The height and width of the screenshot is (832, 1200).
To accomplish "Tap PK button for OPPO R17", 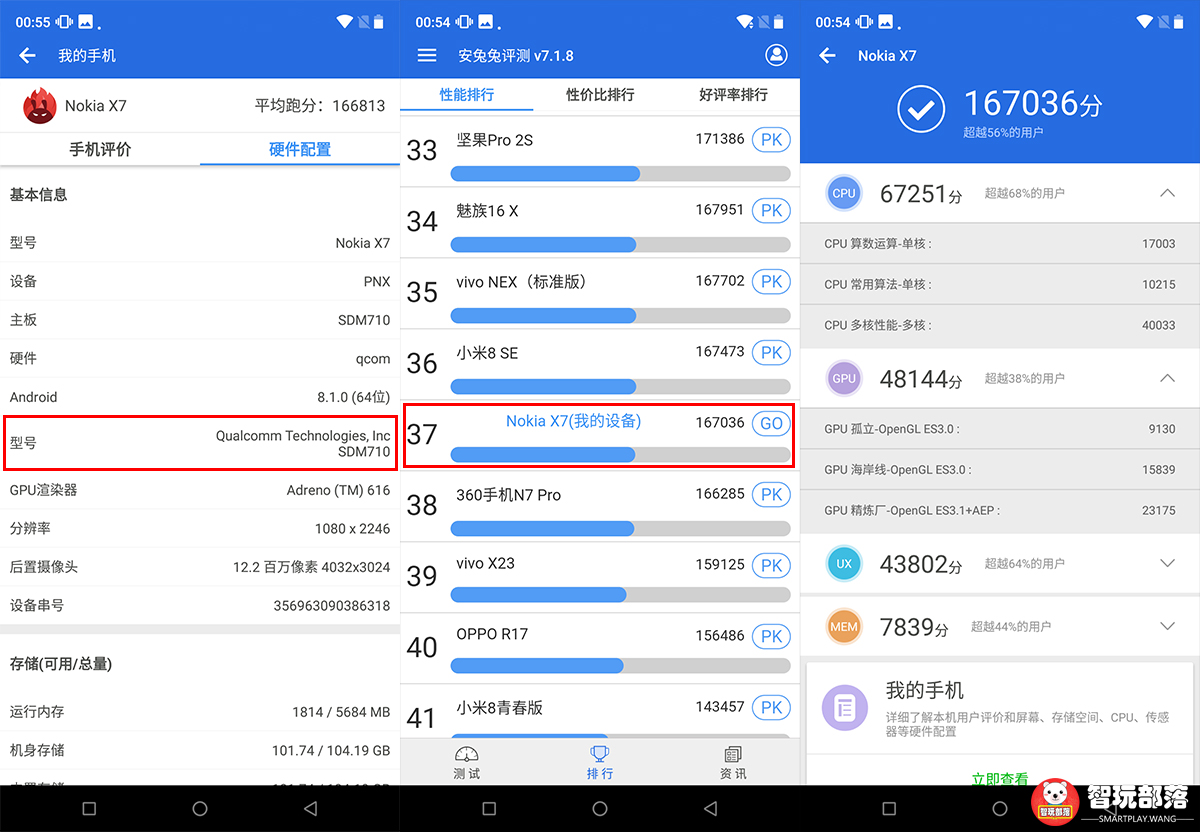I will [771, 637].
